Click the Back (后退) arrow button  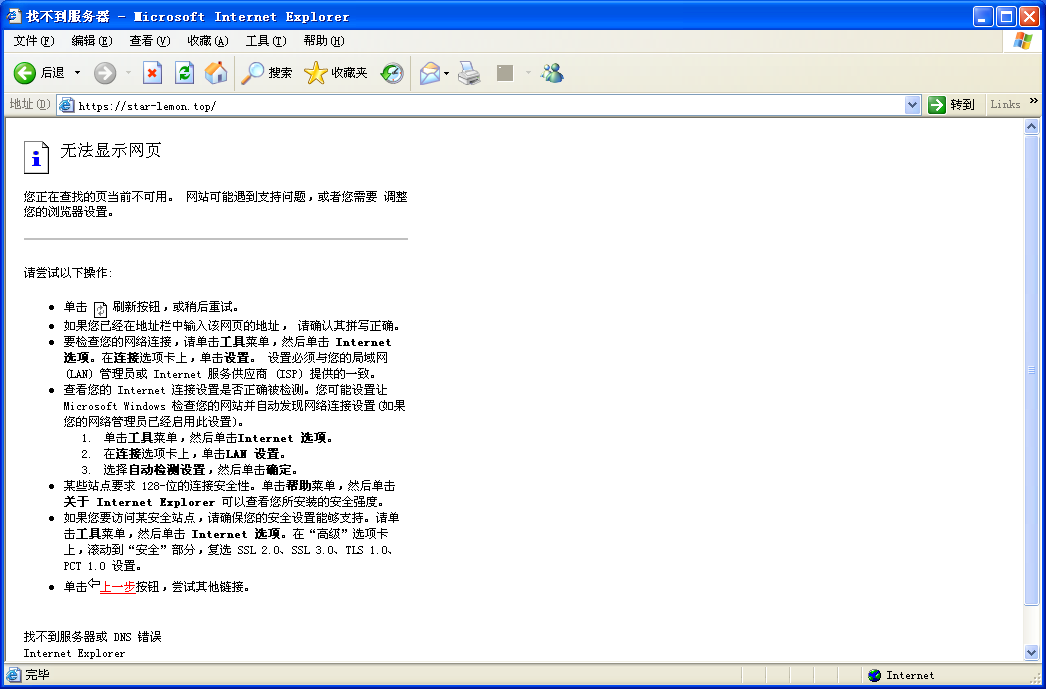[25, 73]
